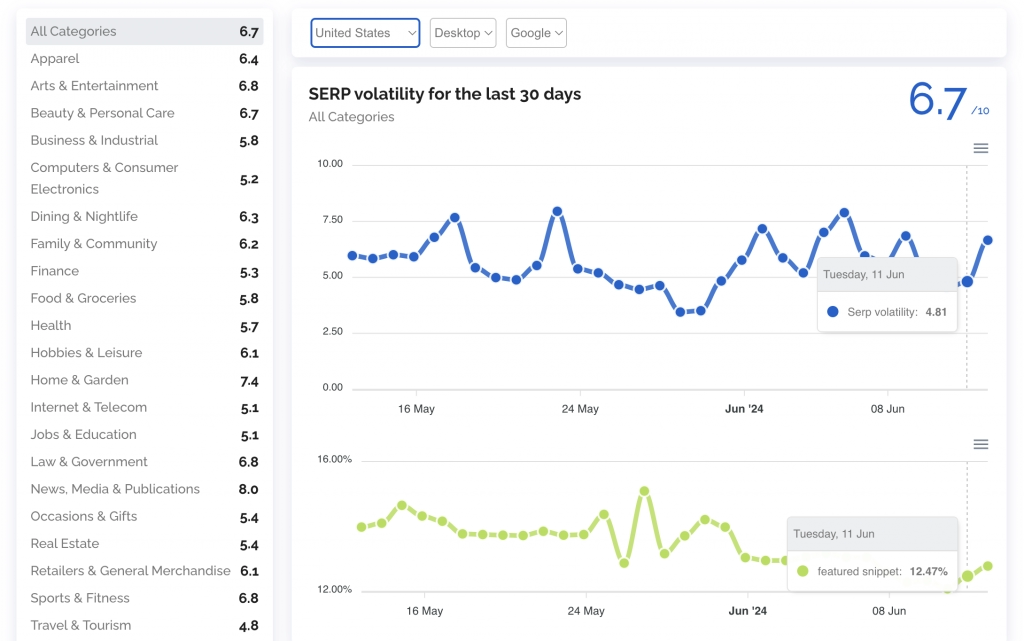Click the featured snippet peak data point
Image resolution: width=1024 pixels, height=641 pixels.
click(x=643, y=489)
